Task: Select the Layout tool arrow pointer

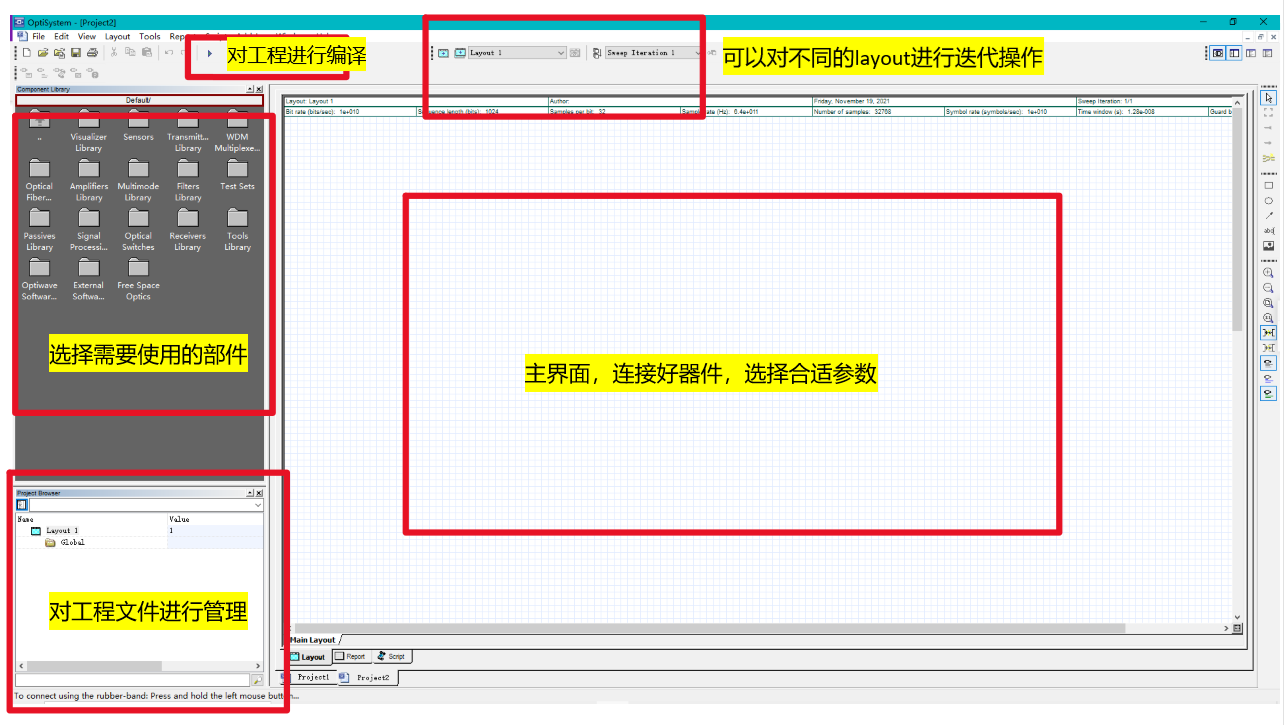Action: pos(1269,98)
